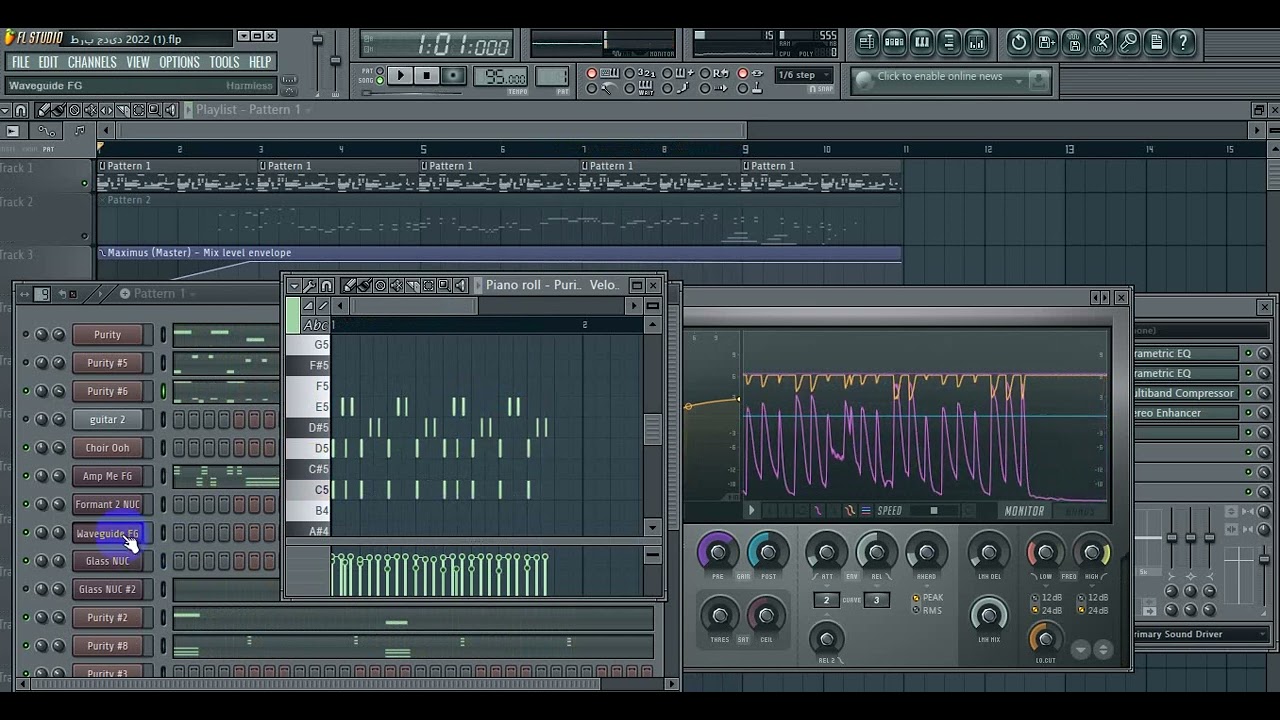Click the Stop transport button
The height and width of the screenshot is (720, 1280).
426,76
